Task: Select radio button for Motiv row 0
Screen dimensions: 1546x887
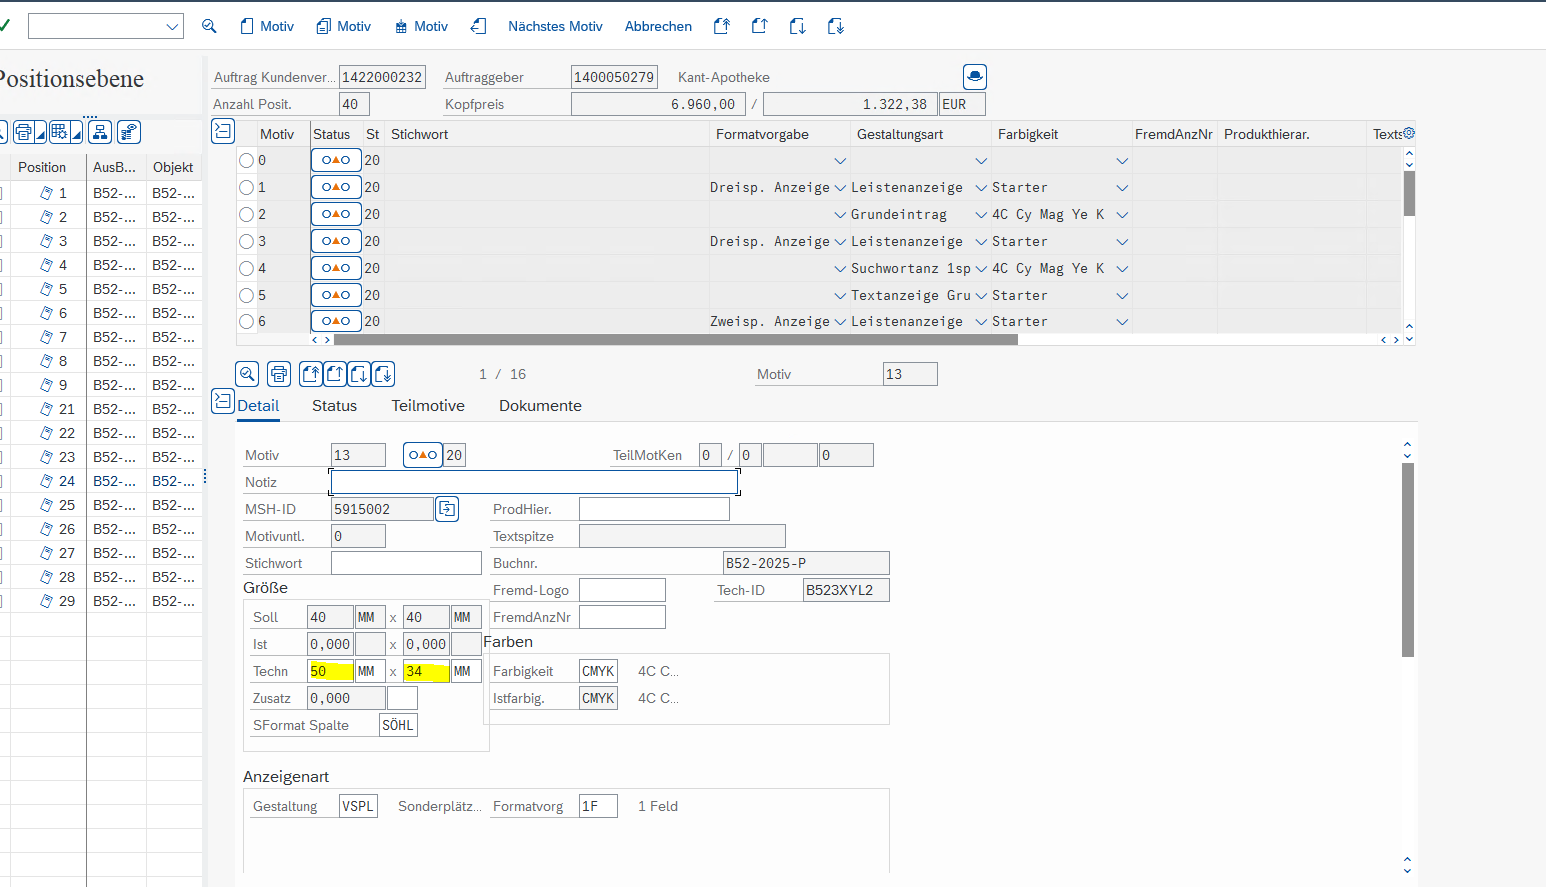Action: (246, 160)
